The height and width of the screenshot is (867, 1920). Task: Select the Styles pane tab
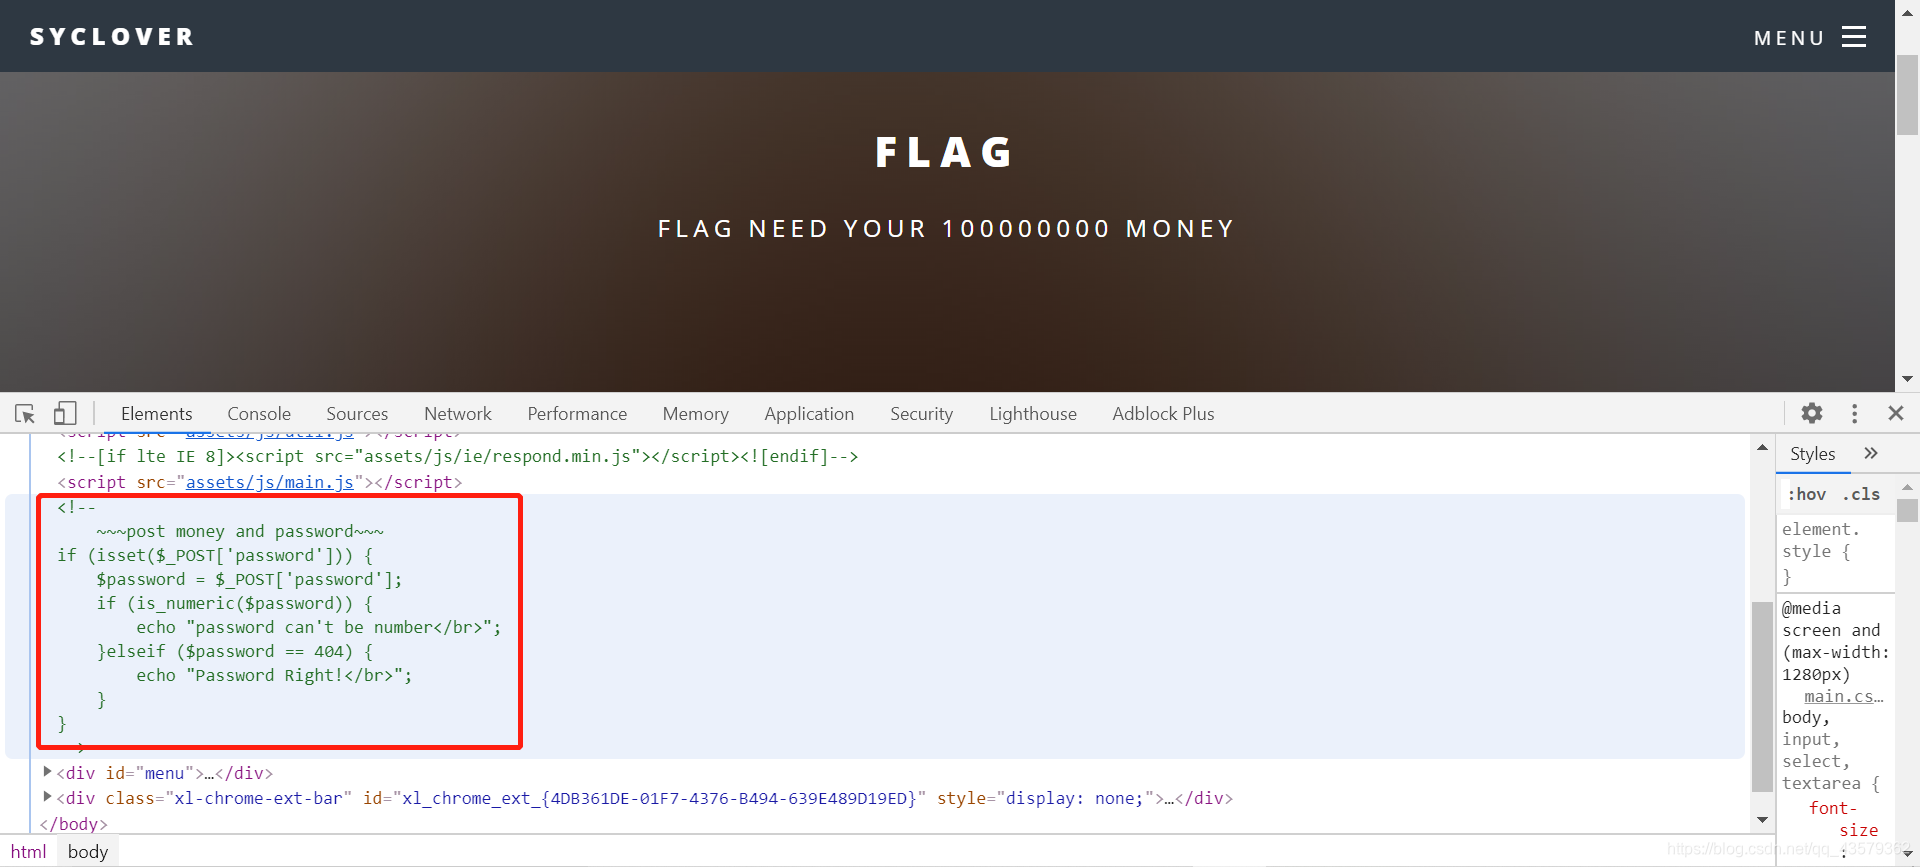pos(1812,454)
